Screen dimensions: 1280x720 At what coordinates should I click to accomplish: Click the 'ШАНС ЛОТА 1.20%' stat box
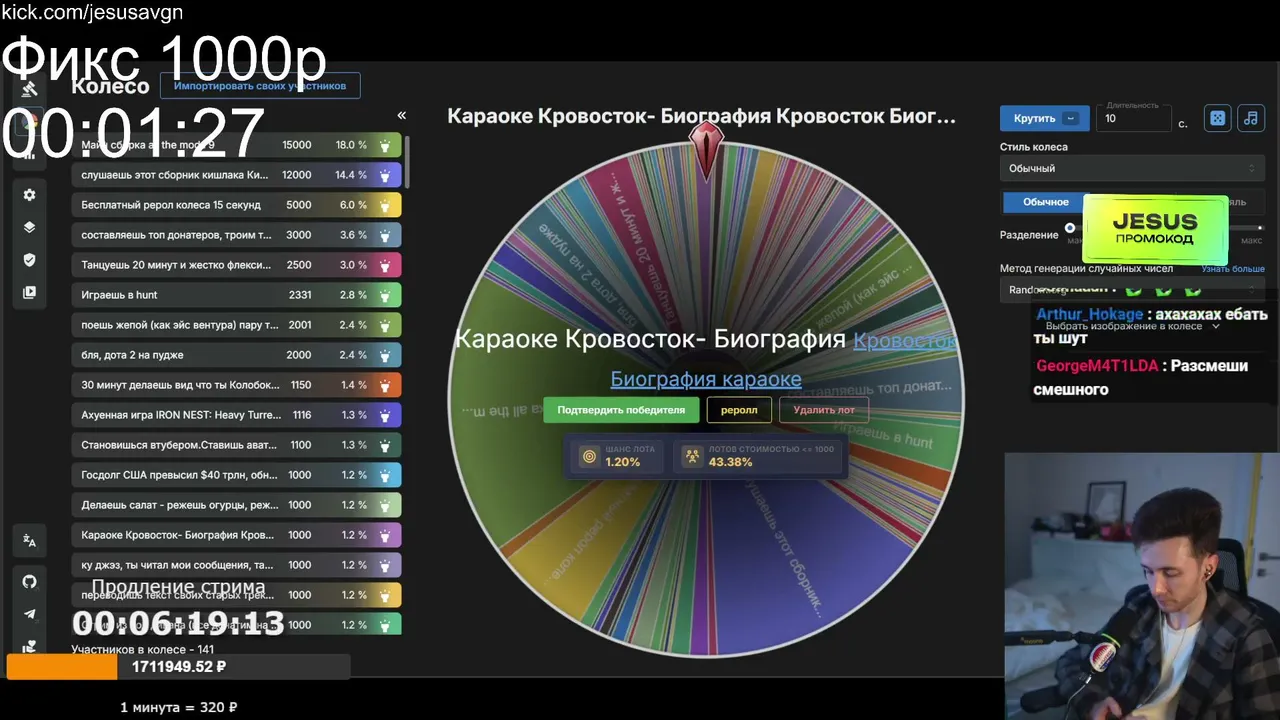pyautogui.click(x=616, y=456)
